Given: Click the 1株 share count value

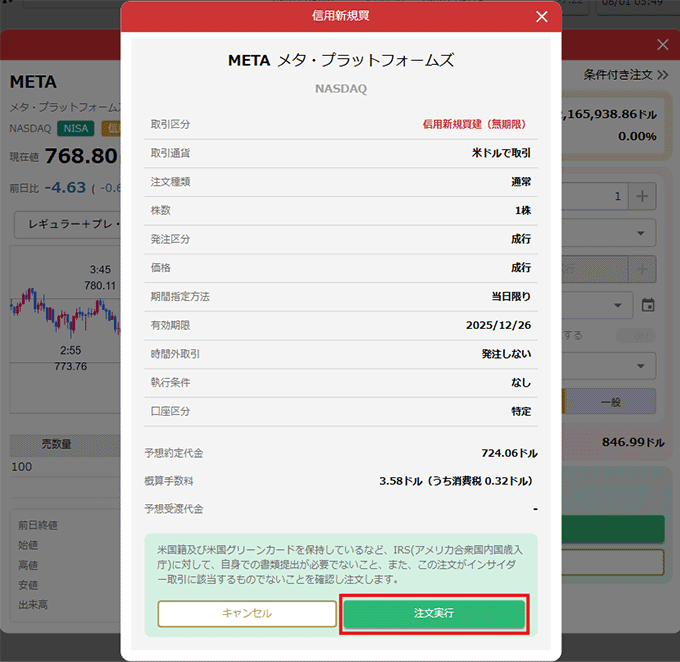Looking at the screenshot, I should pos(523,210).
